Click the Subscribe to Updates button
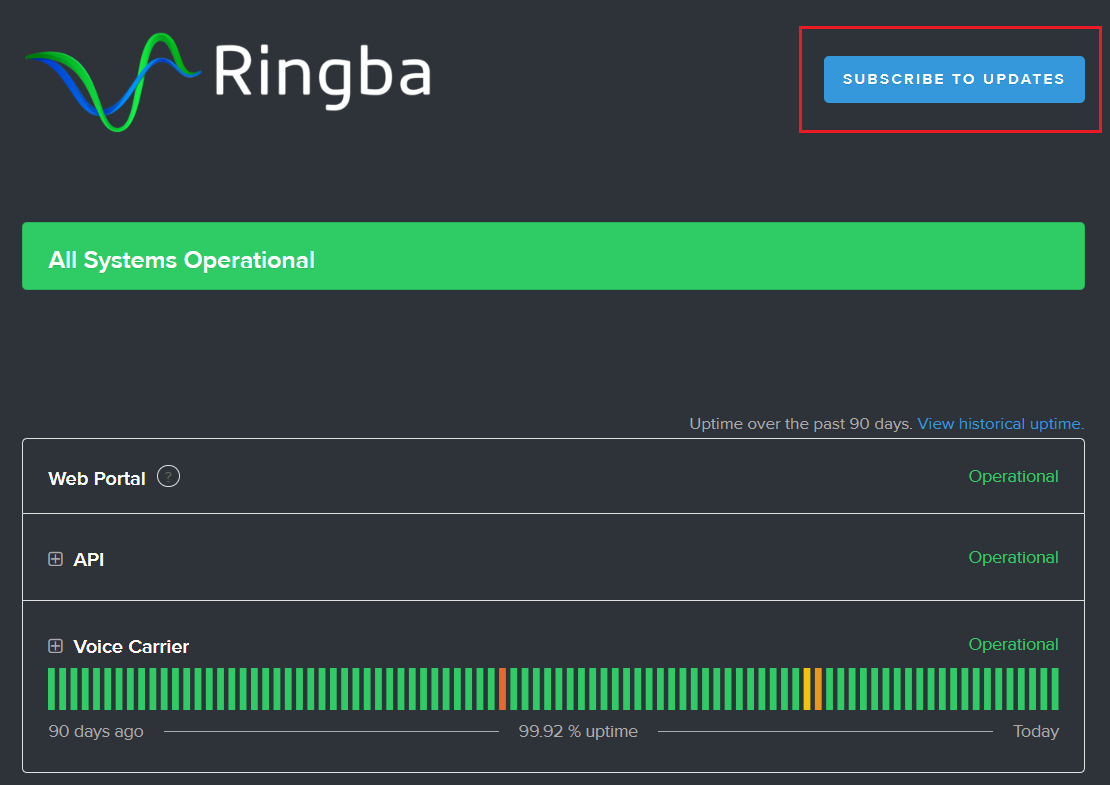 [954, 79]
